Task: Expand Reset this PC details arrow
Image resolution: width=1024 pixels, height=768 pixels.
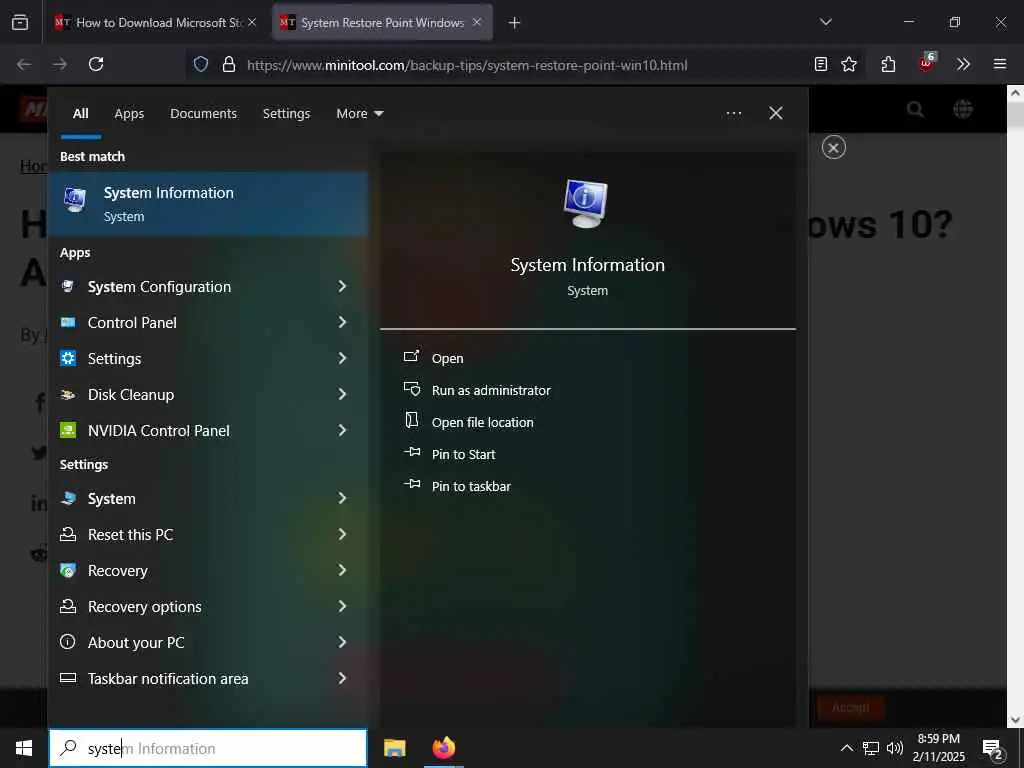Action: (342, 534)
